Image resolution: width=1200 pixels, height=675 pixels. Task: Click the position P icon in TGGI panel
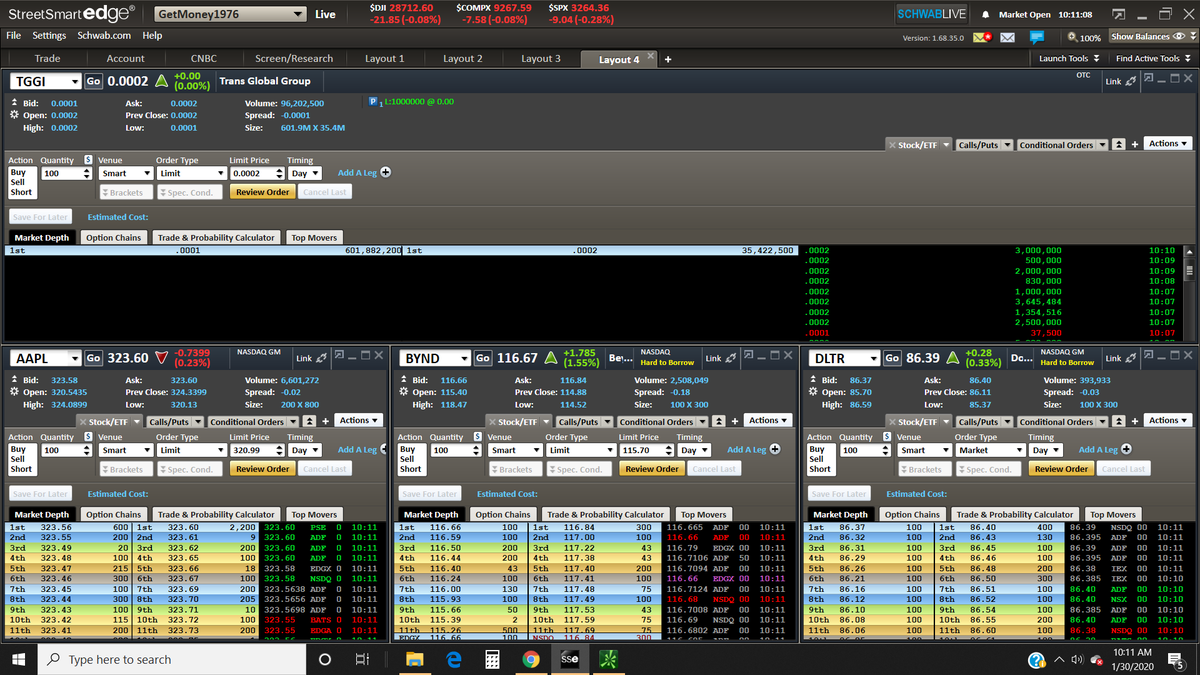(371, 102)
